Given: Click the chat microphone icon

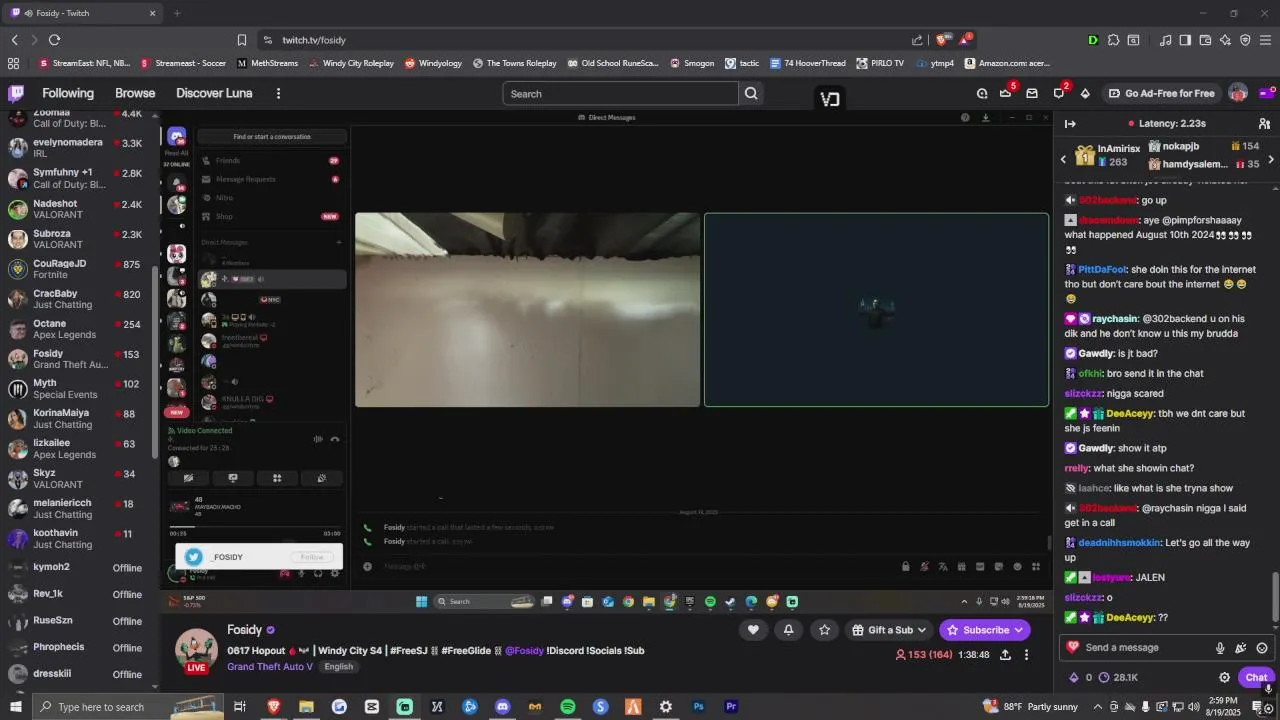Looking at the screenshot, I should pyautogui.click(x=1220, y=647).
